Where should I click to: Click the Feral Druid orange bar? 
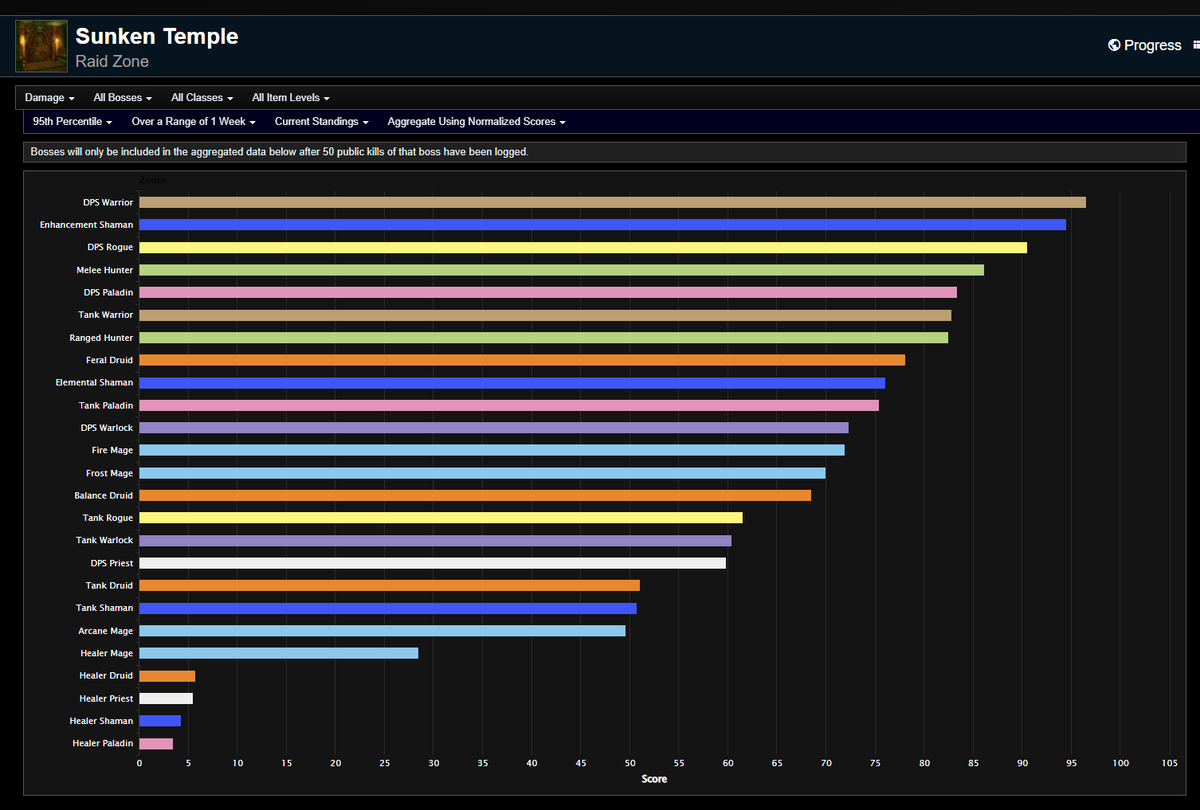(x=522, y=360)
